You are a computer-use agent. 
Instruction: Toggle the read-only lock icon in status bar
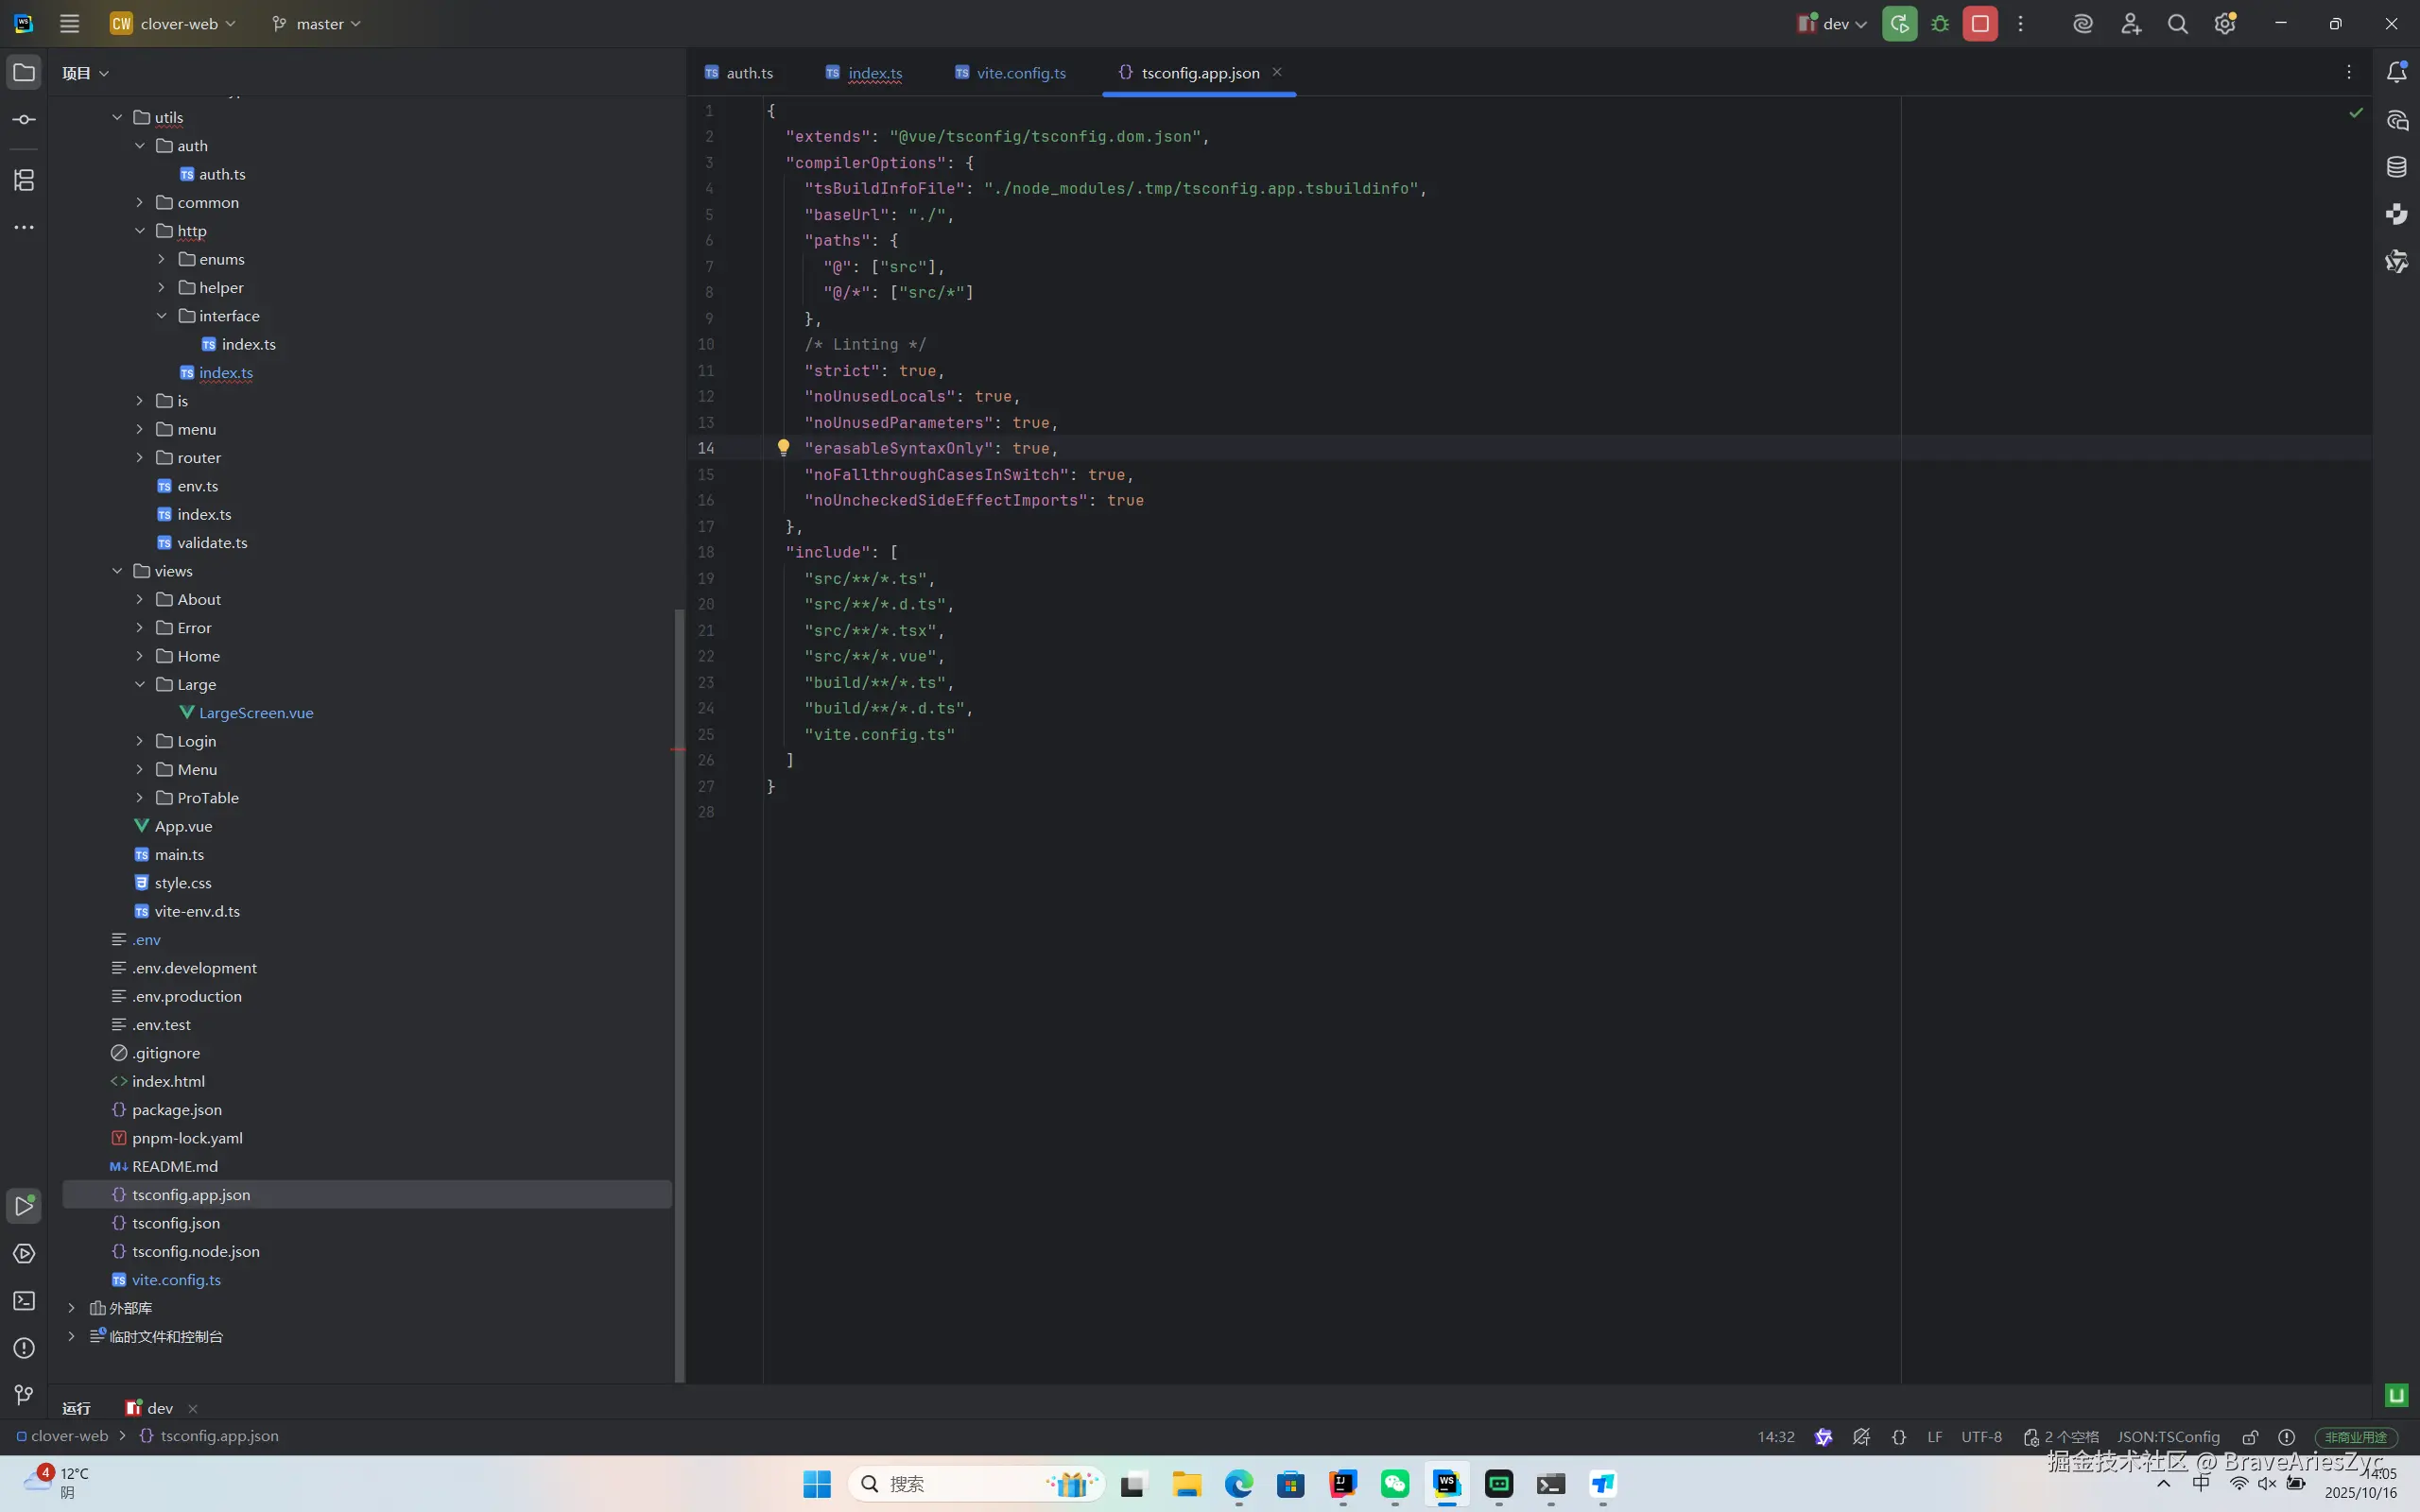coord(2250,1437)
